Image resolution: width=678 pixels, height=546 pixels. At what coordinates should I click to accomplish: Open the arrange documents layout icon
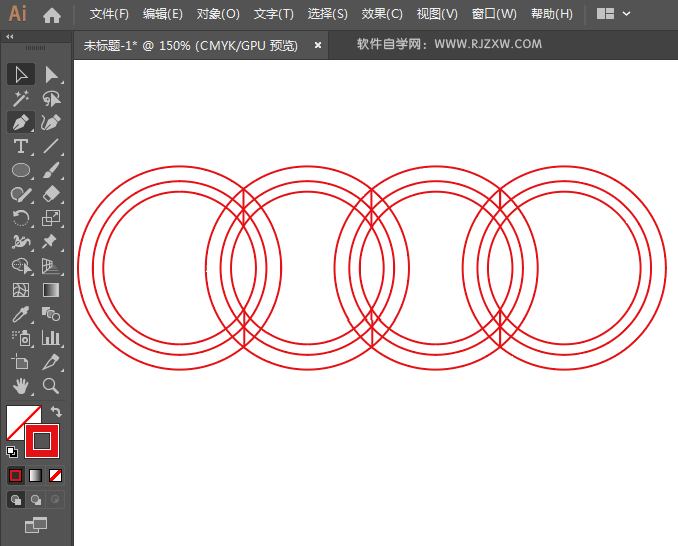coord(605,14)
